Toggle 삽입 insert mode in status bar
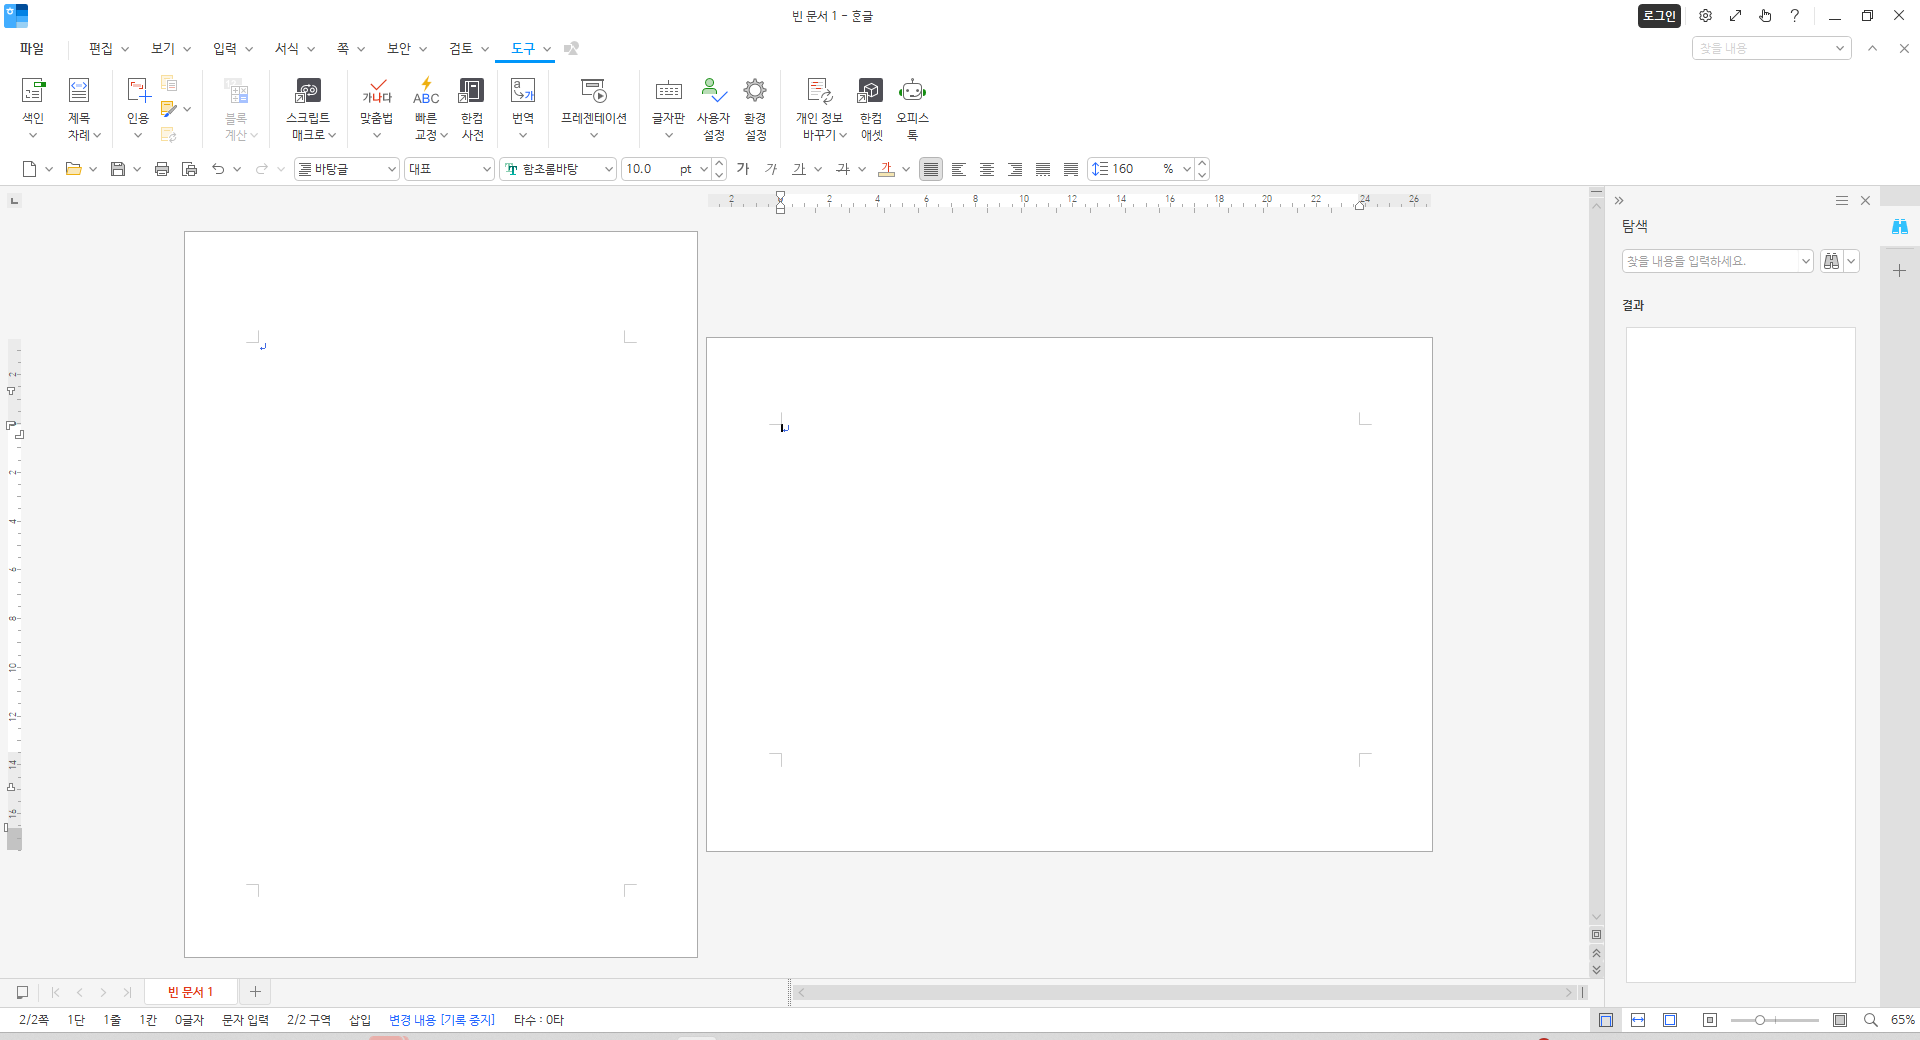Viewport: 1920px width, 1040px height. pos(360,1020)
